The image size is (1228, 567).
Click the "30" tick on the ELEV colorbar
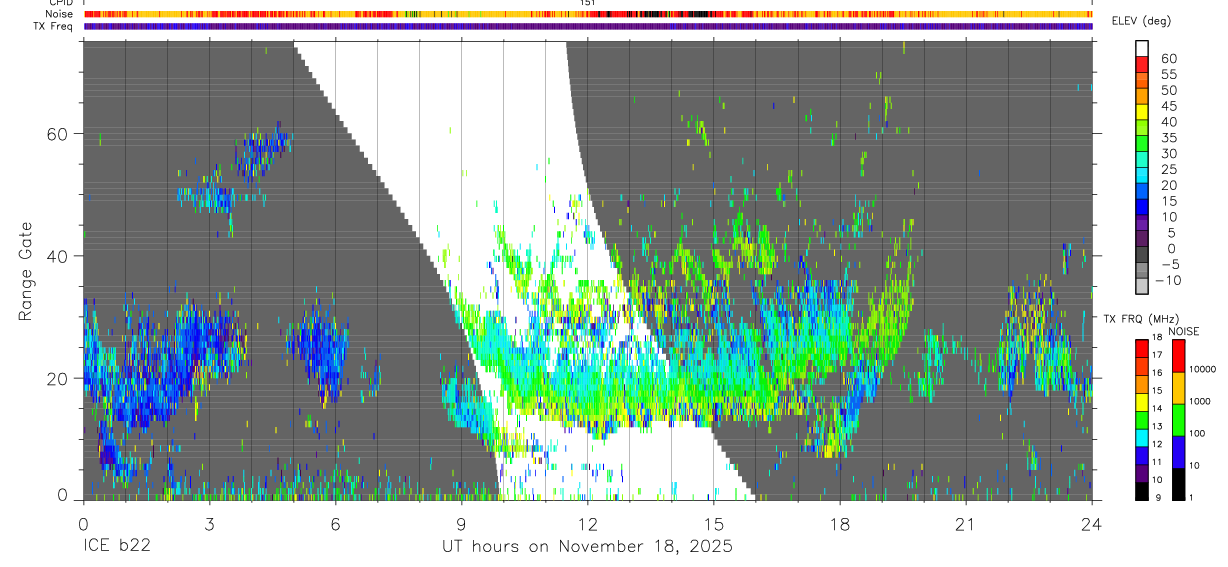[x=1167, y=154]
